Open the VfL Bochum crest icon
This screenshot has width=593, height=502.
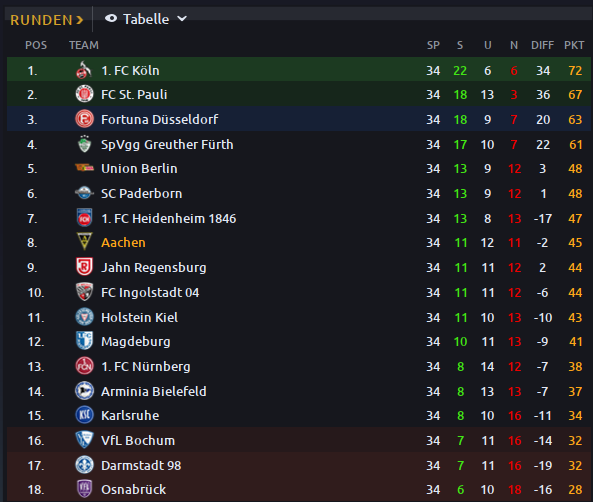coord(84,440)
